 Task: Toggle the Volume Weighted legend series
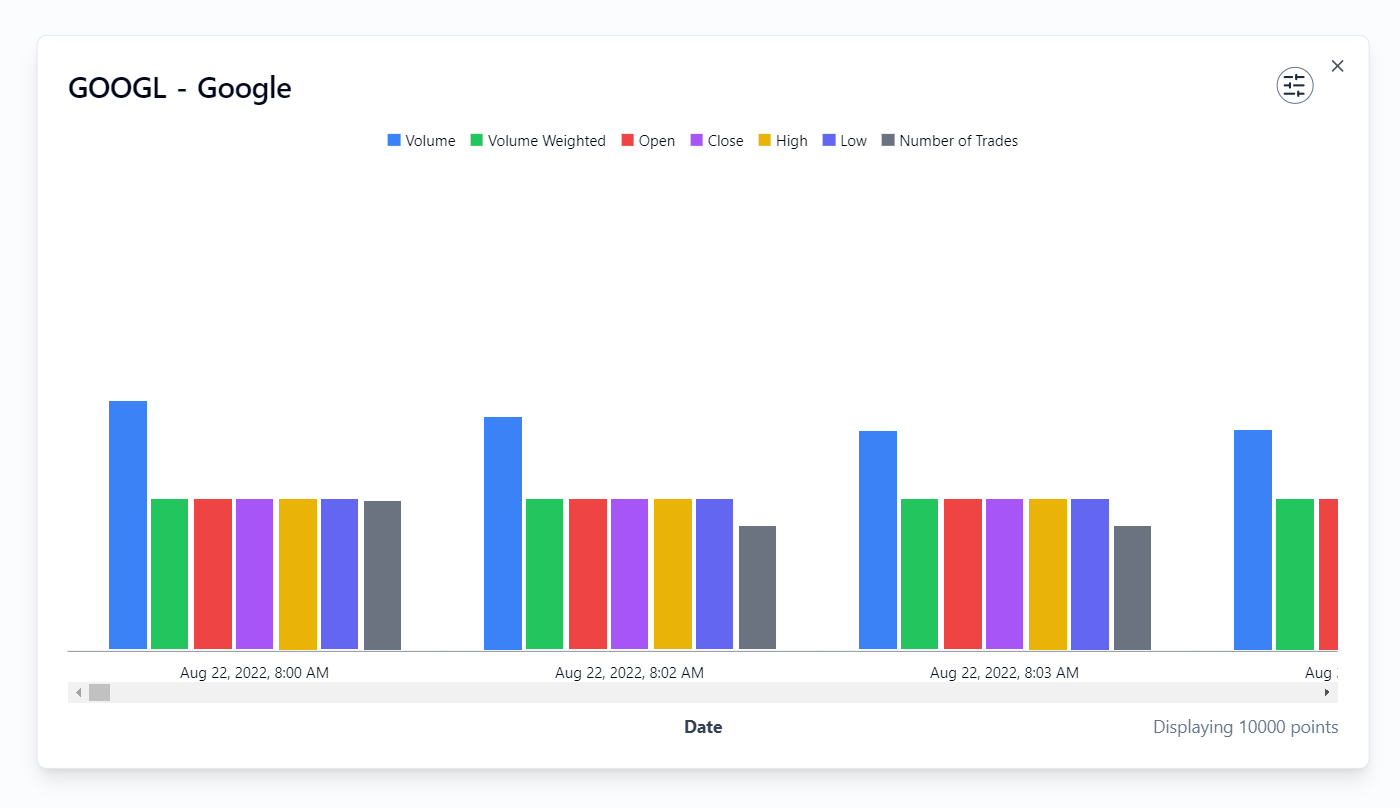(538, 141)
